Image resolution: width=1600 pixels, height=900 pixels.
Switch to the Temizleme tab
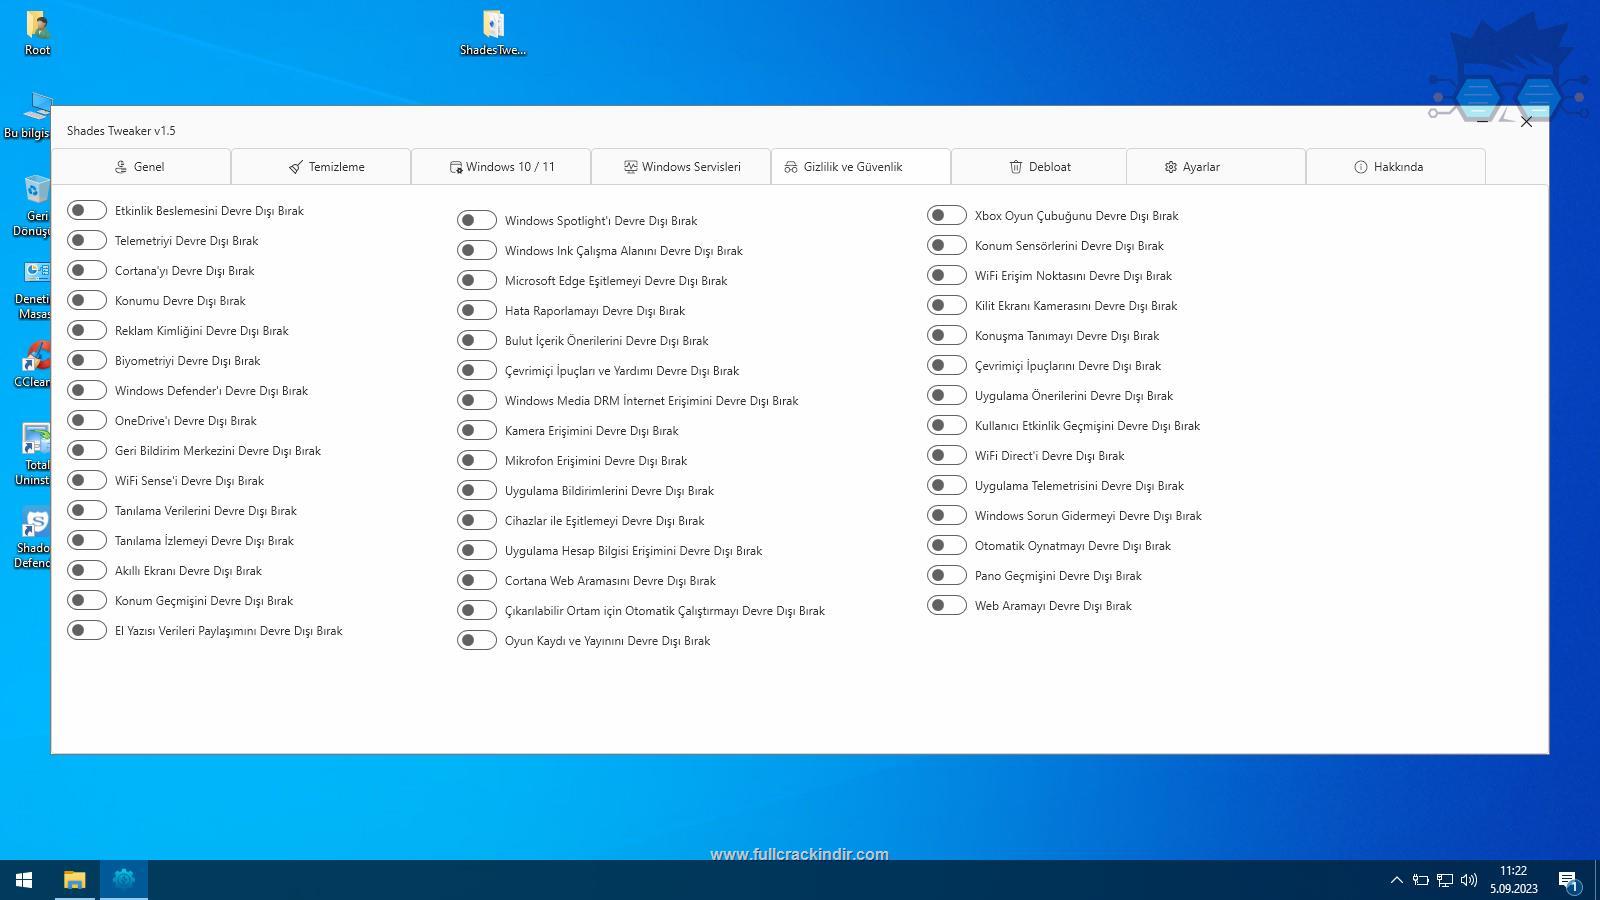(x=321, y=167)
